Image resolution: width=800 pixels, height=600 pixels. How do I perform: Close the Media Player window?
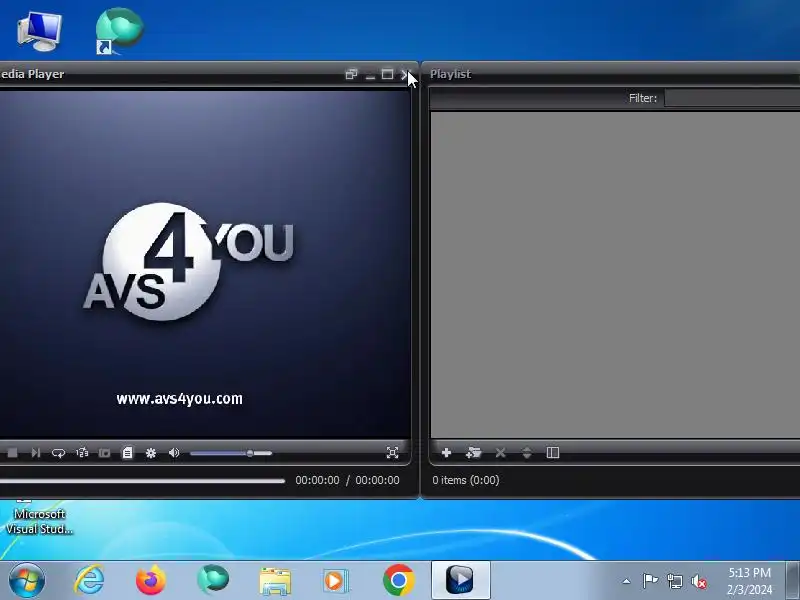tap(405, 74)
